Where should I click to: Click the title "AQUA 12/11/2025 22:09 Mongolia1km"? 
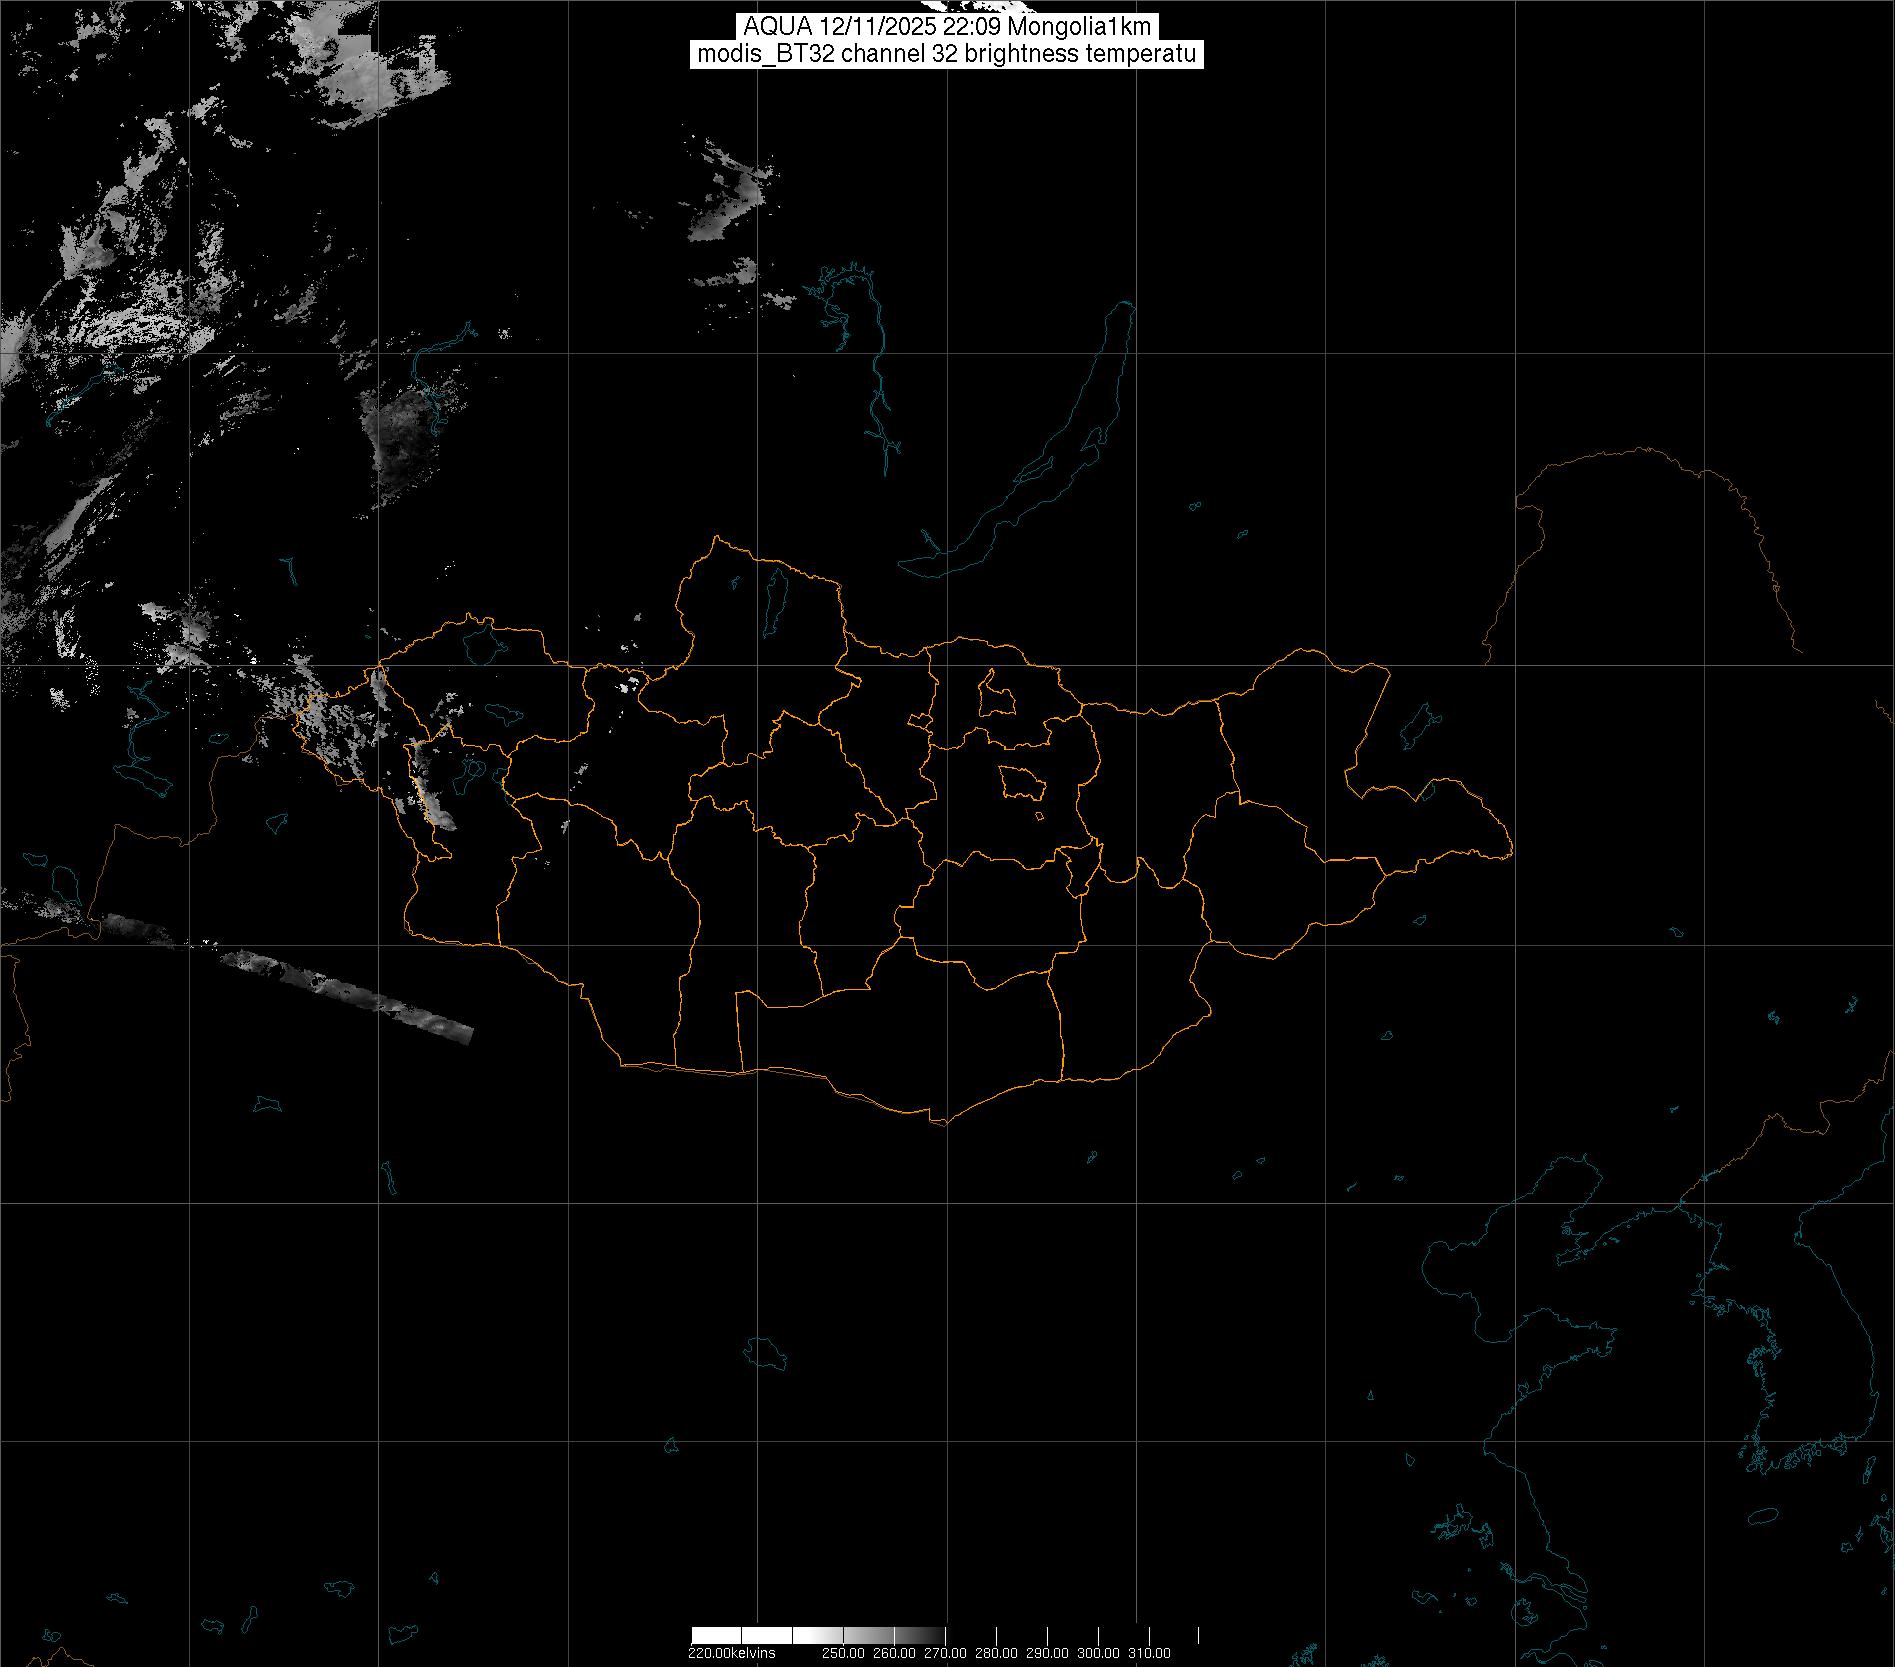coord(947,27)
